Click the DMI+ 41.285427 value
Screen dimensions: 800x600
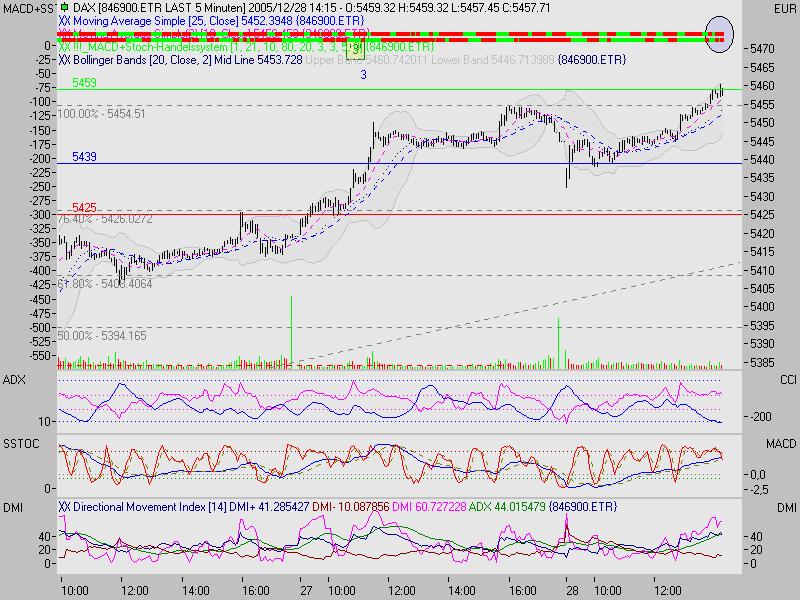tap(269, 507)
